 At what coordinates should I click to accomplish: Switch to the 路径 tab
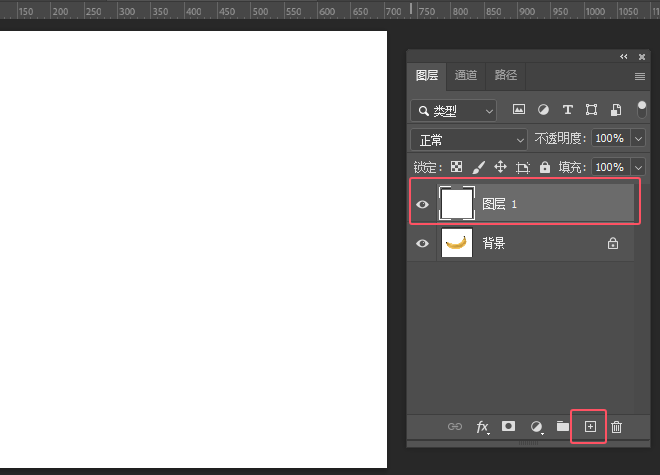point(505,75)
